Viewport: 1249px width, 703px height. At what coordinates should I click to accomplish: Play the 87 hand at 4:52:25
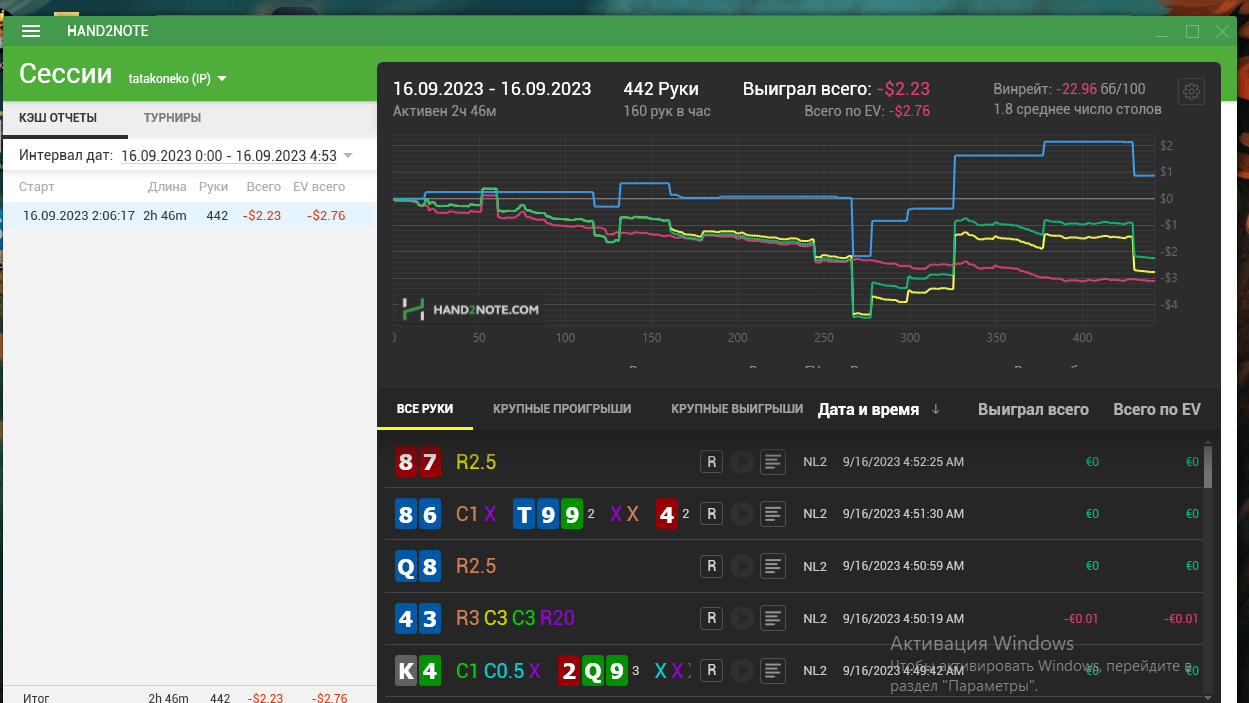pyautogui.click(x=741, y=462)
